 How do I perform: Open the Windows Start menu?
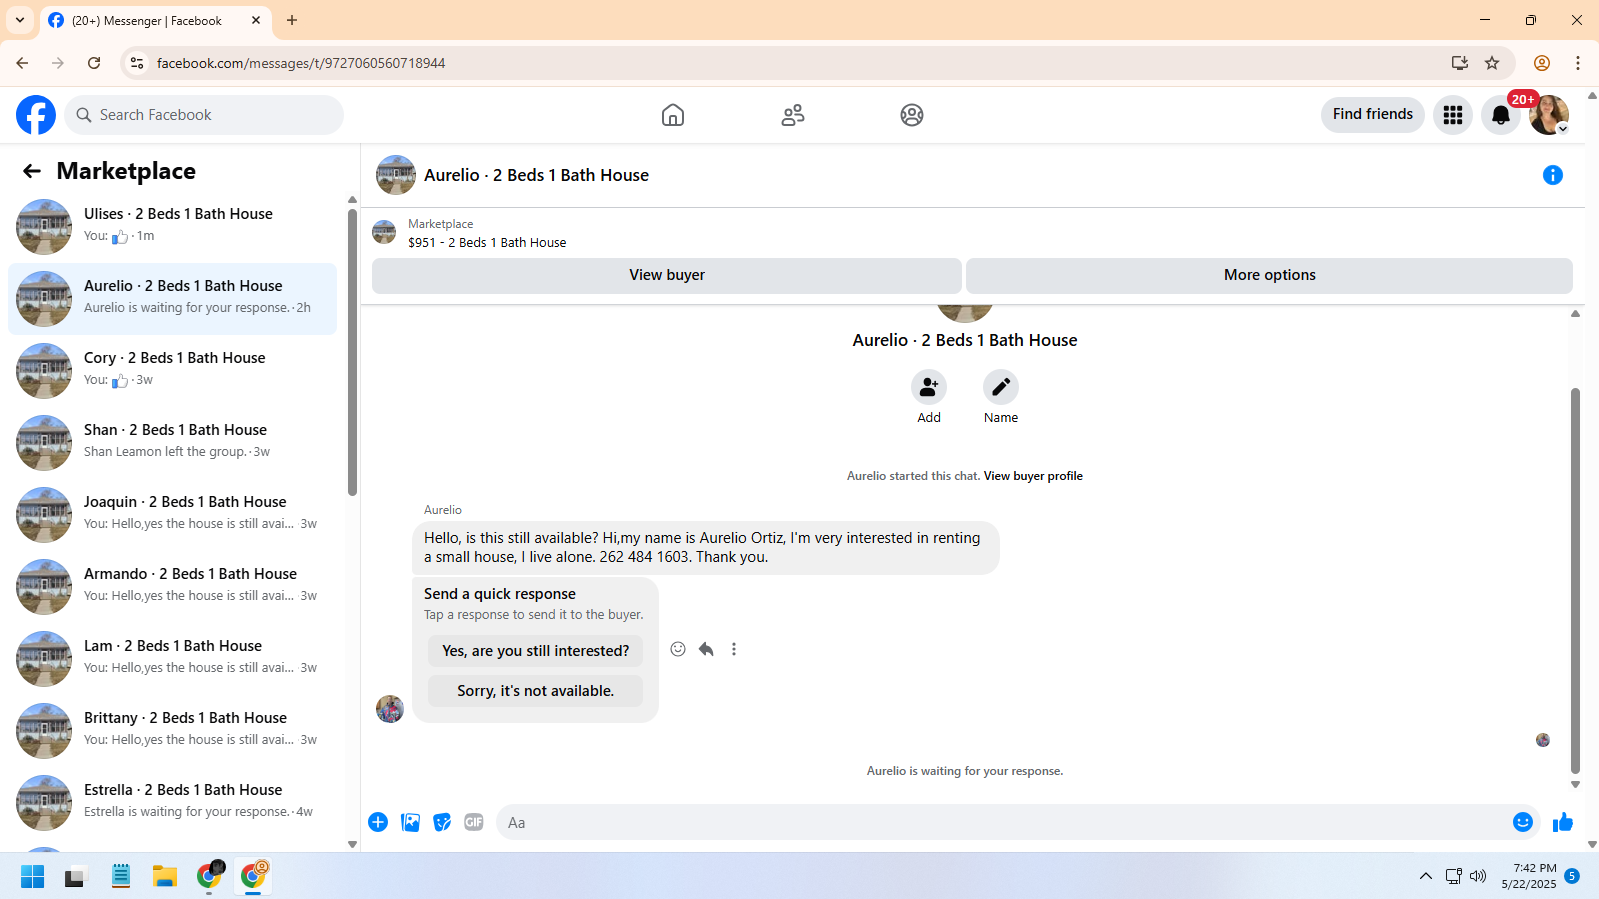coord(32,877)
